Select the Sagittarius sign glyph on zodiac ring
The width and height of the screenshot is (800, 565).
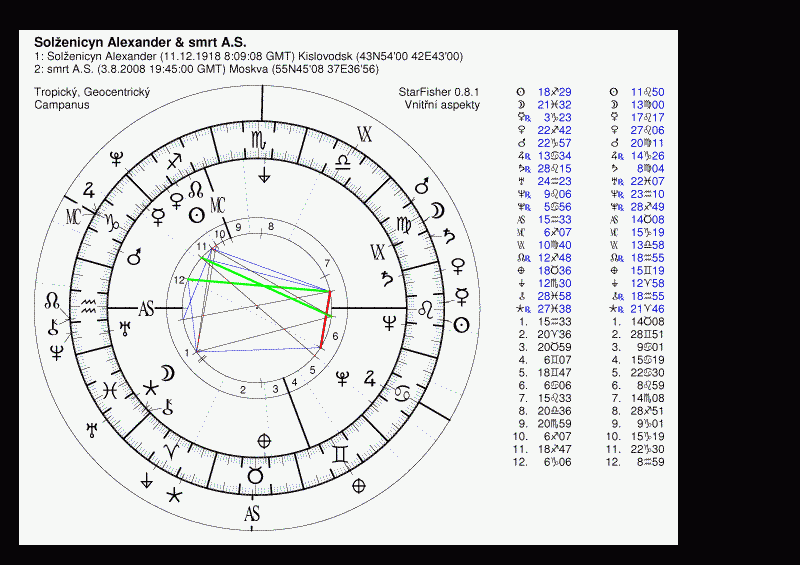tap(175, 161)
